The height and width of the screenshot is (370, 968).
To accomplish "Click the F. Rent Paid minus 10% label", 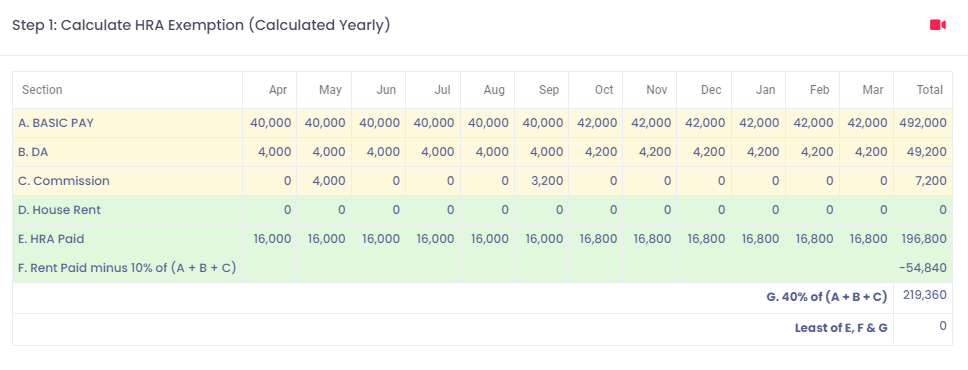I will coord(127,267).
